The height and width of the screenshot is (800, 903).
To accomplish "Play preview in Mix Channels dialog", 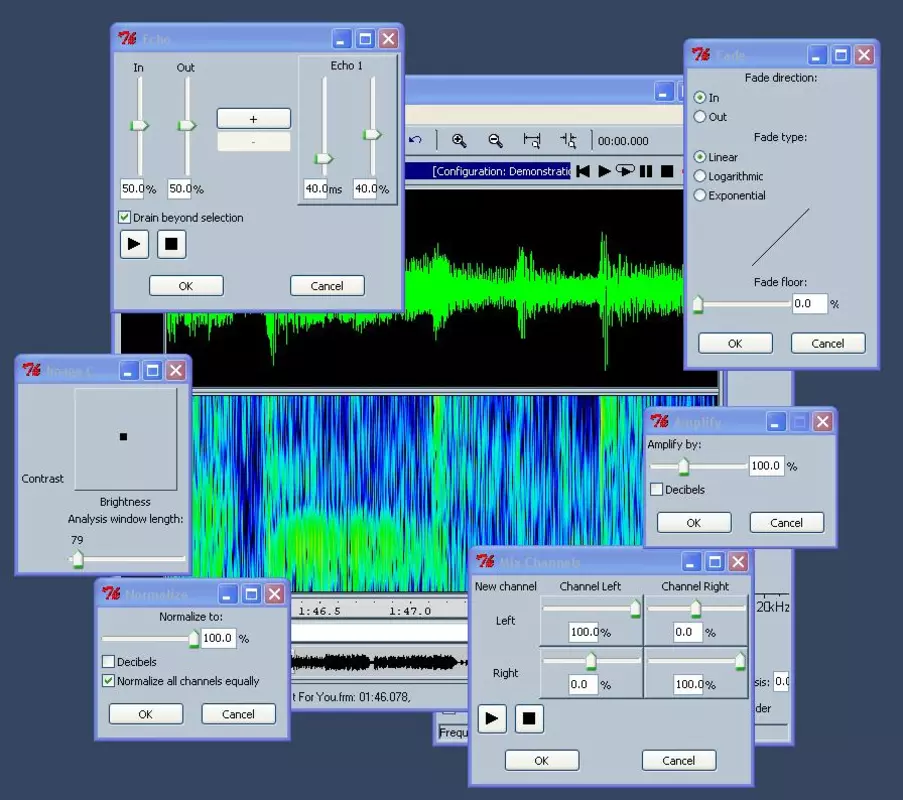I will point(492,718).
